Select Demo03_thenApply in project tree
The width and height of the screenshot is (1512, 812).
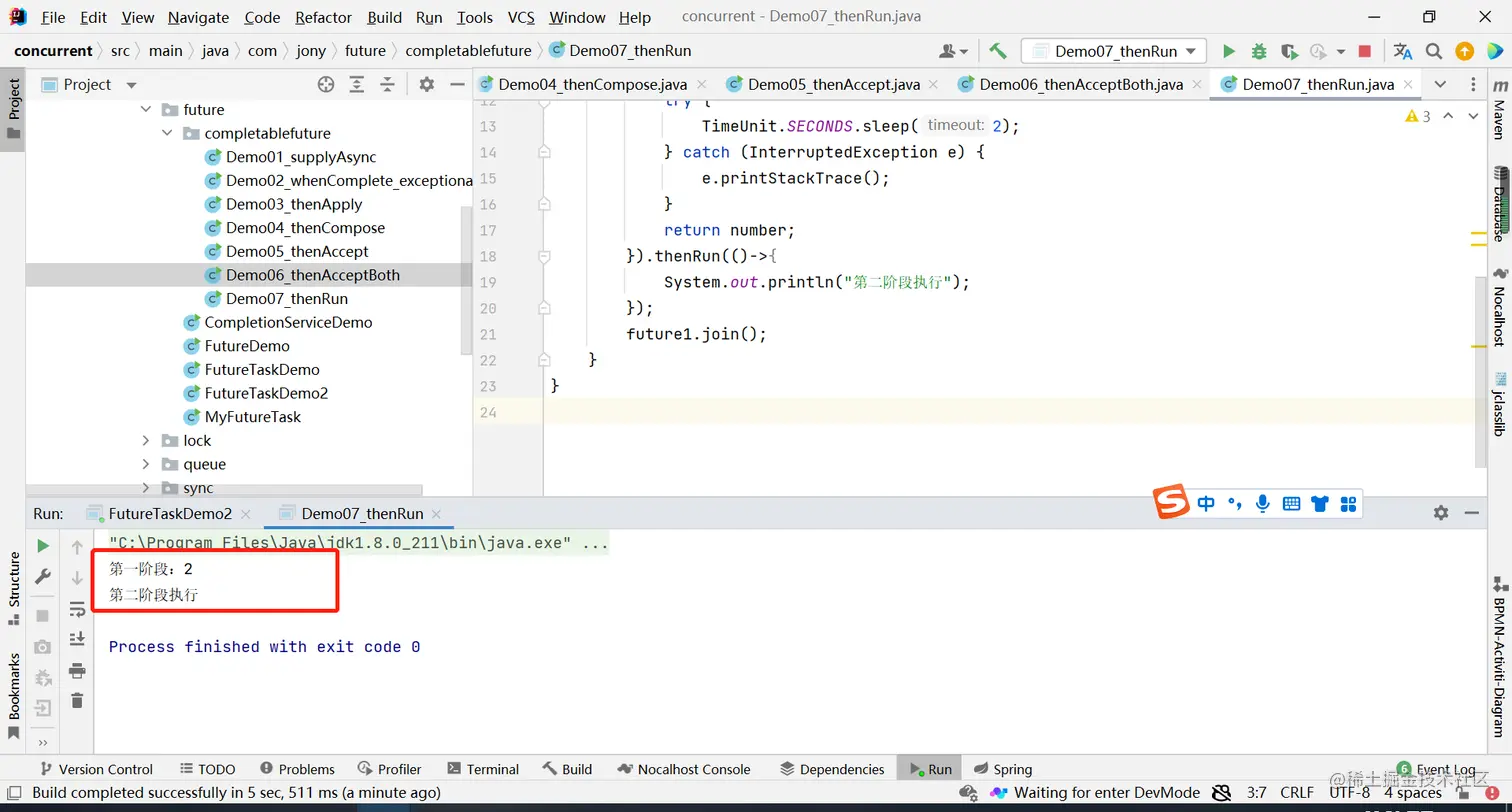[x=294, y=204]
